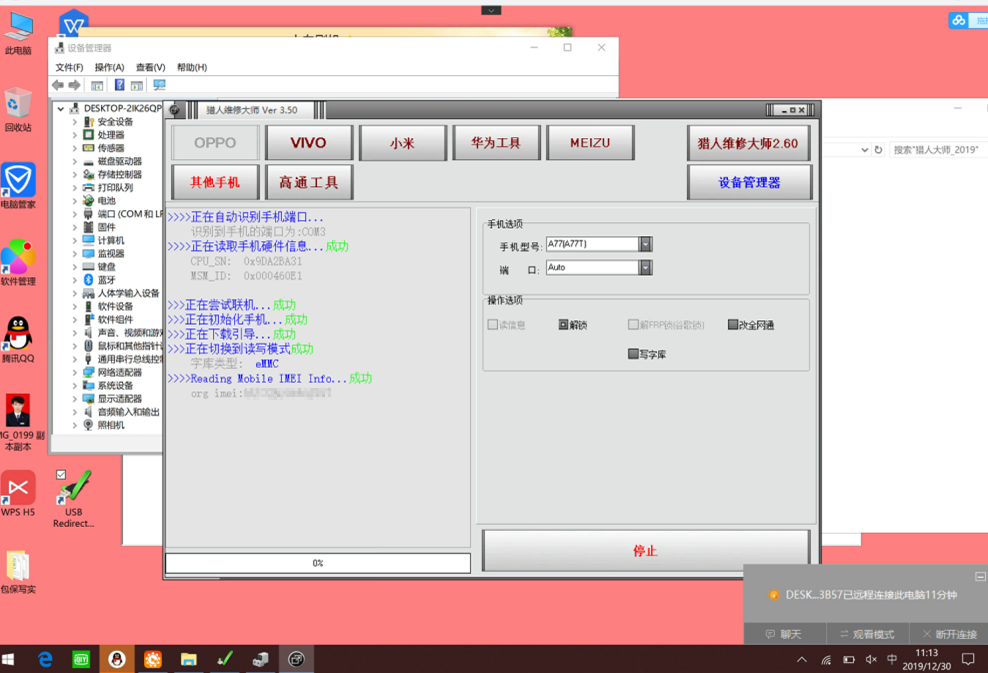Open USB Redirect desktop icon
This screenshot has width=988, height=673.
click(74, 499)
